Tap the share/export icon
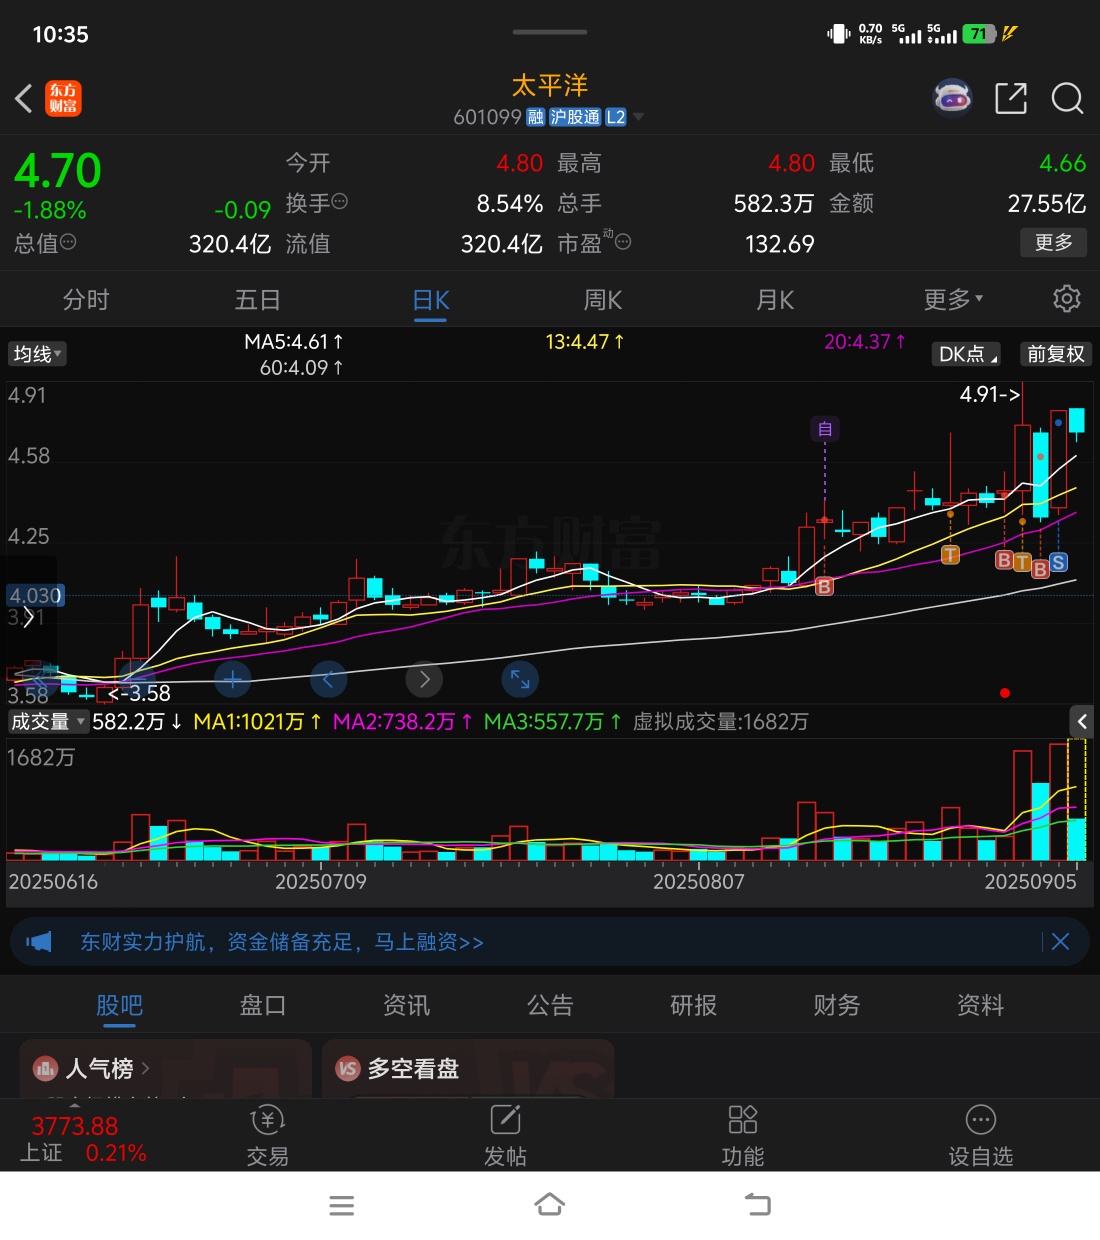This screenshot has height=1240, width=1100. (1011, 98)
